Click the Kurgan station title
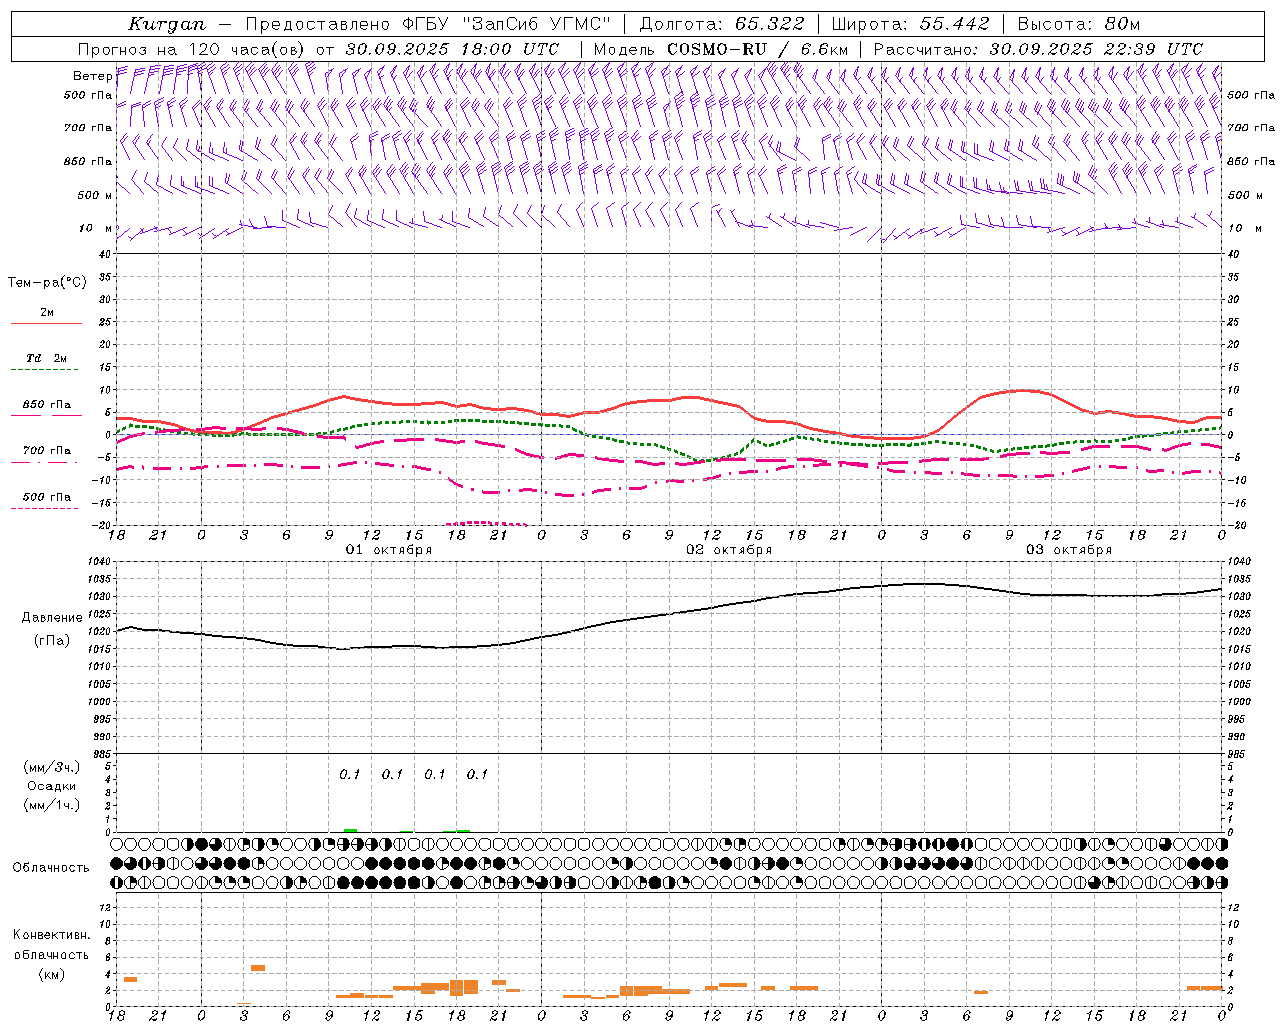 [x=167, y=24]
